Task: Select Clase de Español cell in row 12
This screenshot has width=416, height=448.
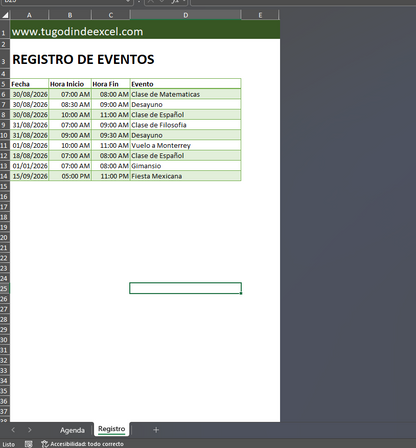Action: pos(186,156)
